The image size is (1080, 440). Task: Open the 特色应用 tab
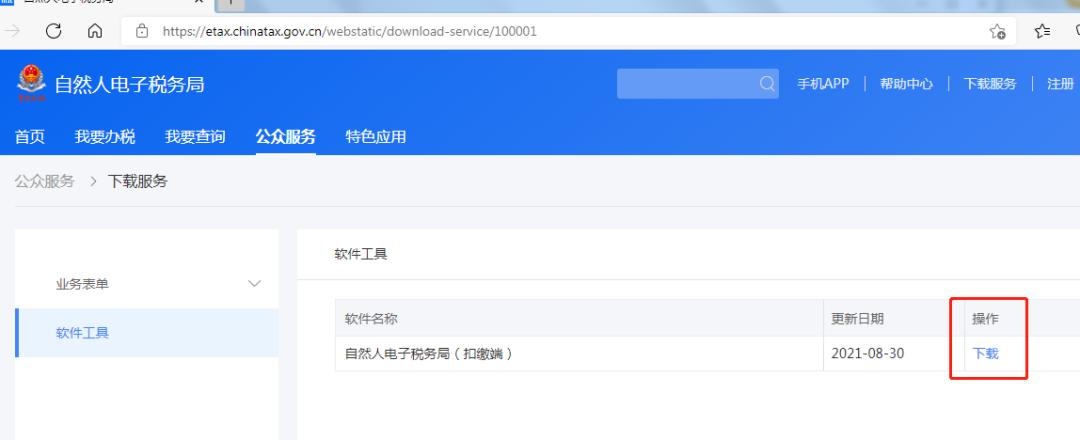(376, 137)
